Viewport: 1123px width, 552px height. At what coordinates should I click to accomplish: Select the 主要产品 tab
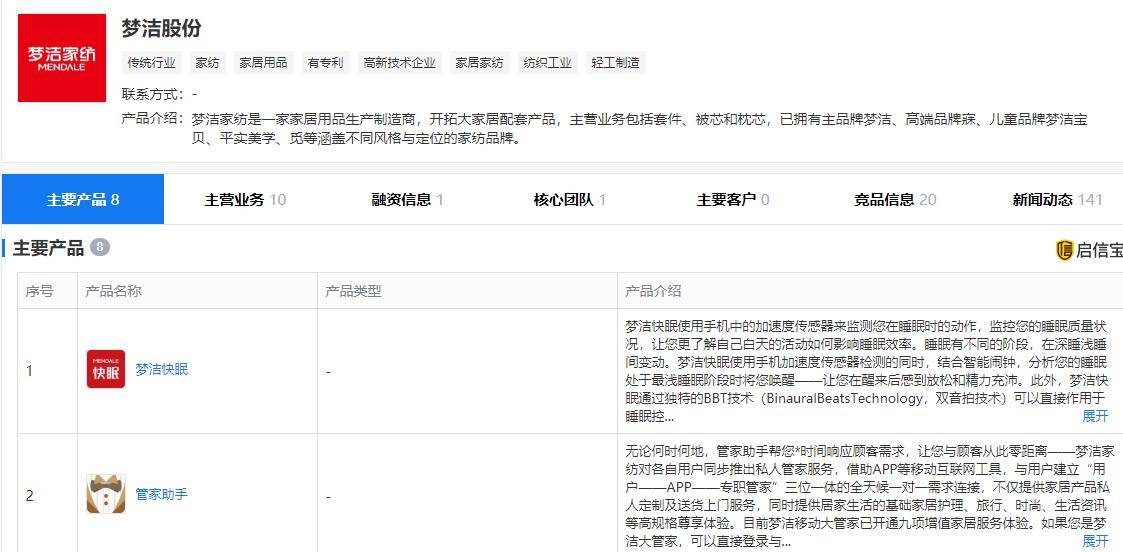tap(83, 199)
